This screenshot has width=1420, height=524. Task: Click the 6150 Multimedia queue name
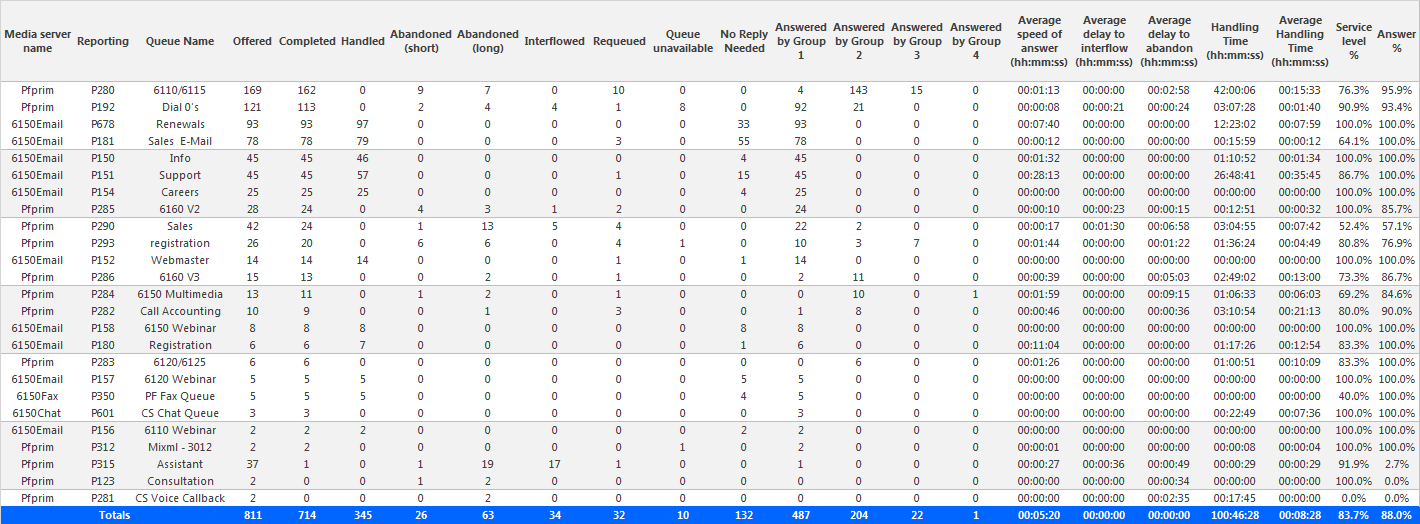coord(180,294)
